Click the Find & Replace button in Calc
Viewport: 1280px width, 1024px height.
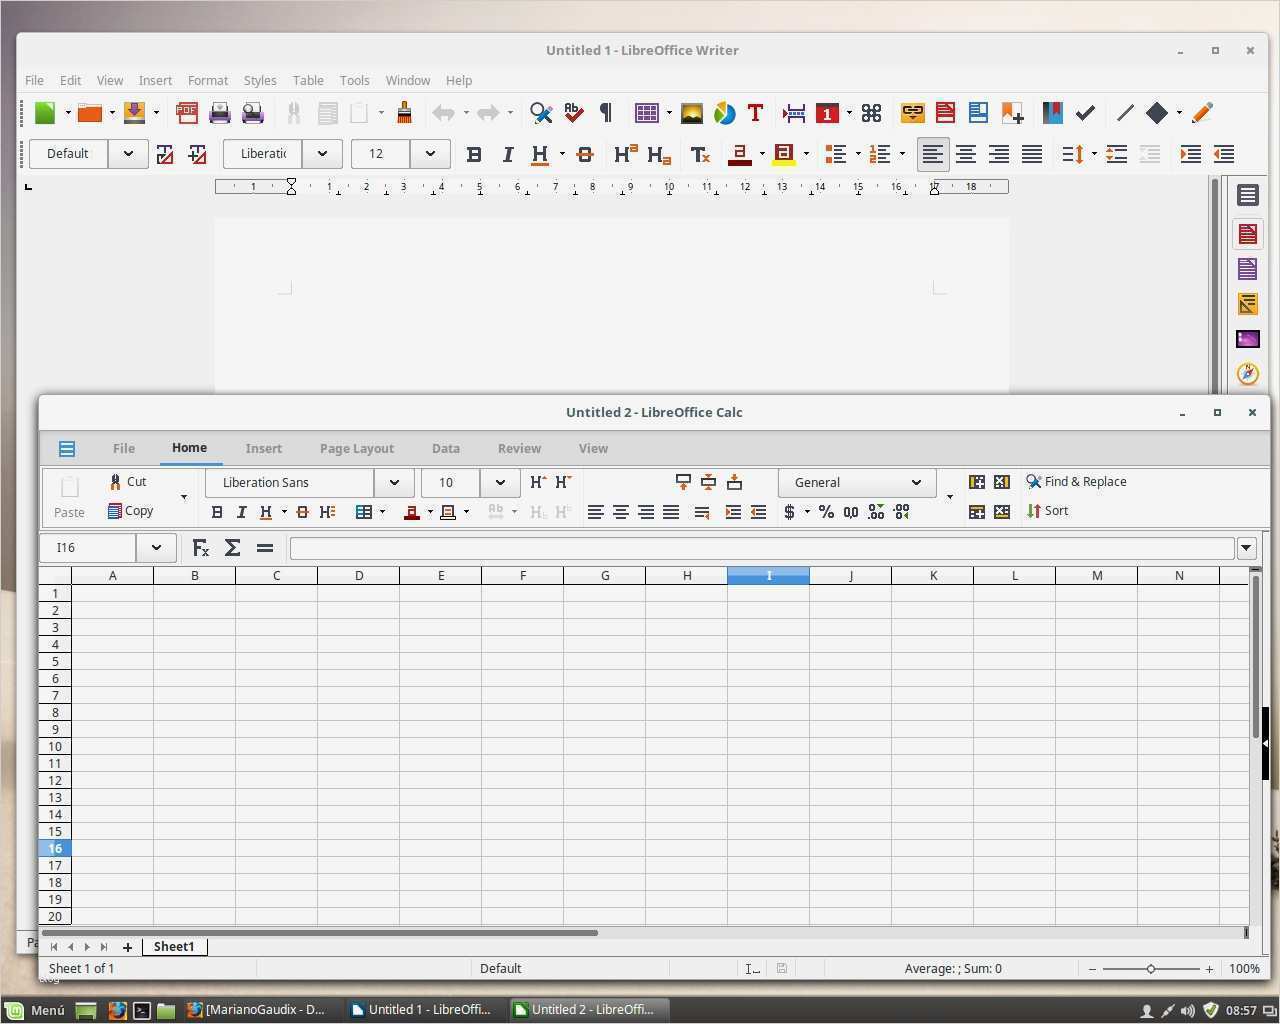click(x=1076, y=482)
